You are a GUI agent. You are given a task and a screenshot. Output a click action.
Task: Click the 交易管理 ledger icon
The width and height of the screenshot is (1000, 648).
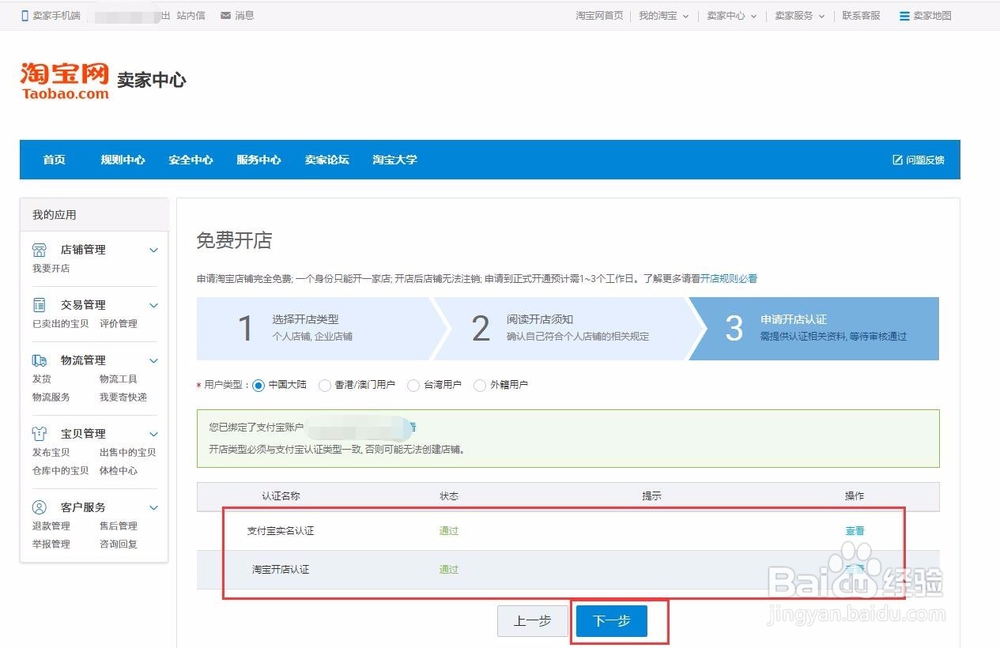40,305
